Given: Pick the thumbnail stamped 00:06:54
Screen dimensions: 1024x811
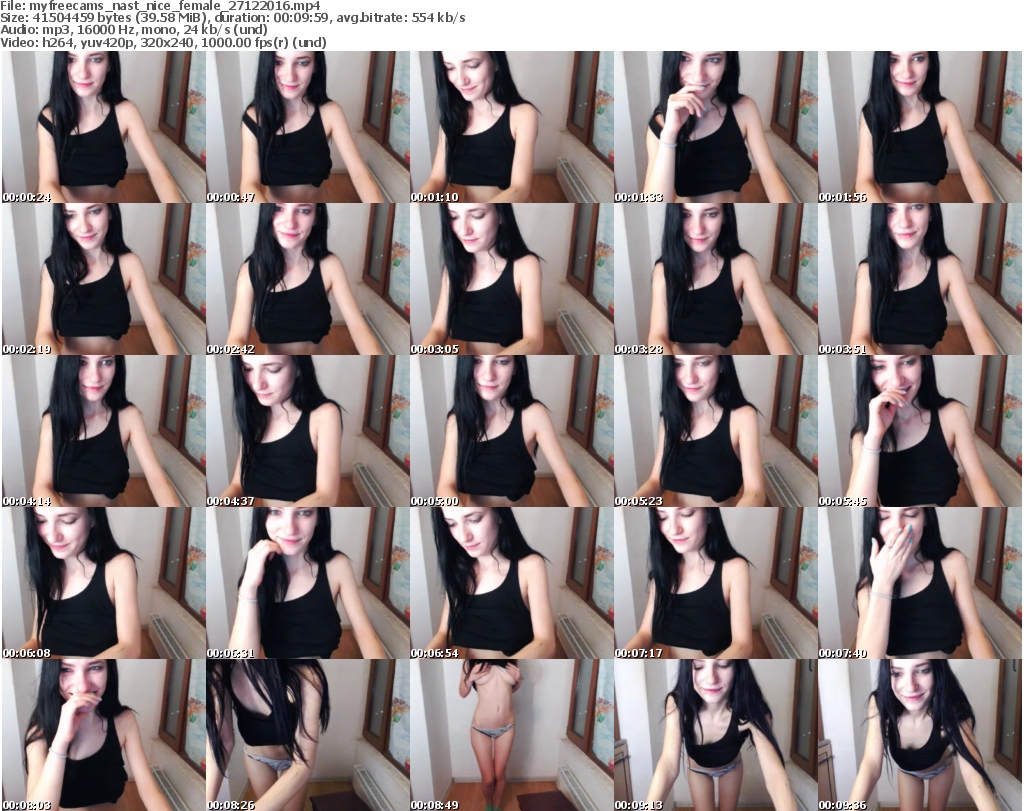Looking at the screenshot, I should 511,583.
